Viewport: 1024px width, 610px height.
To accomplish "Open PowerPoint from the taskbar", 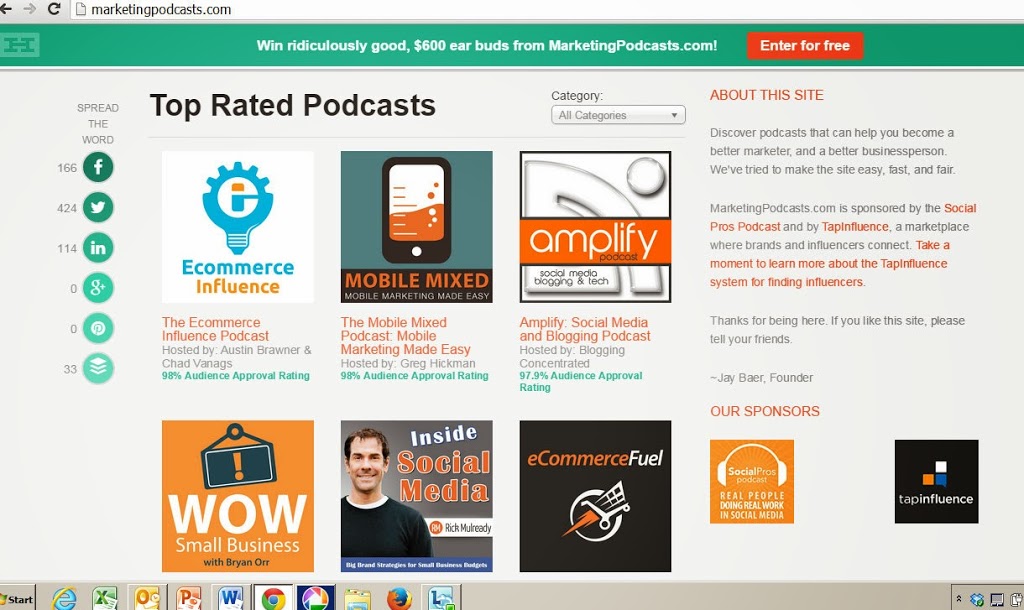I will (189, 598).
